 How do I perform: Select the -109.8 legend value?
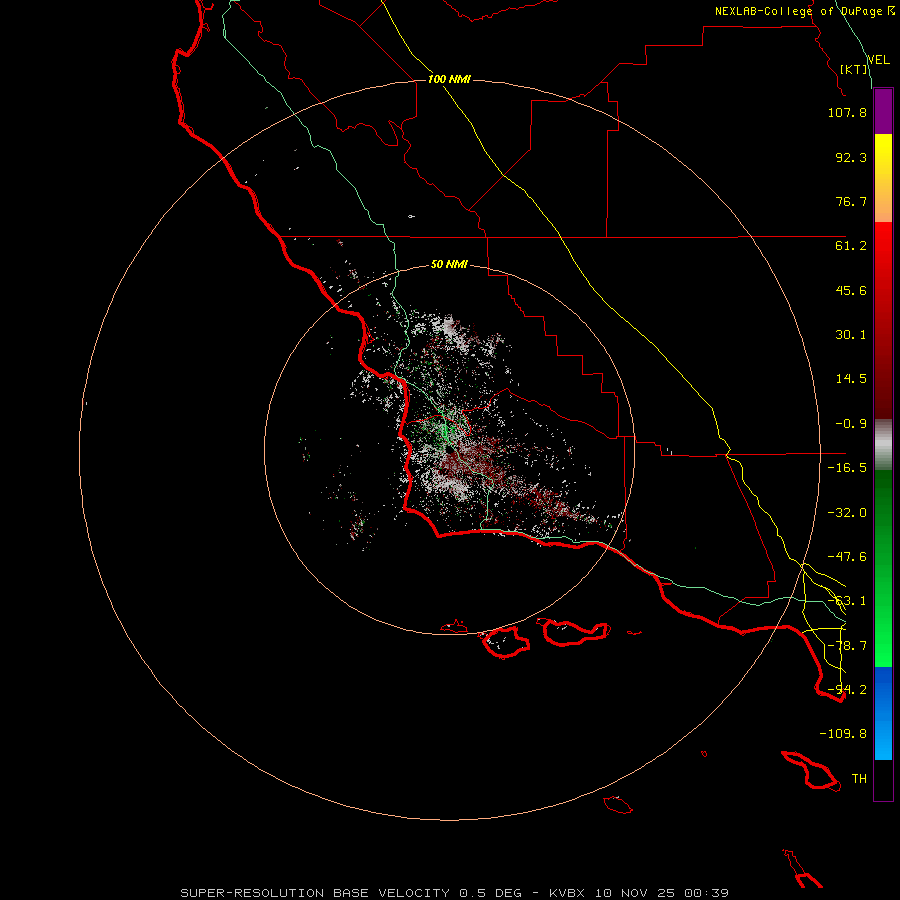[843, 734]
